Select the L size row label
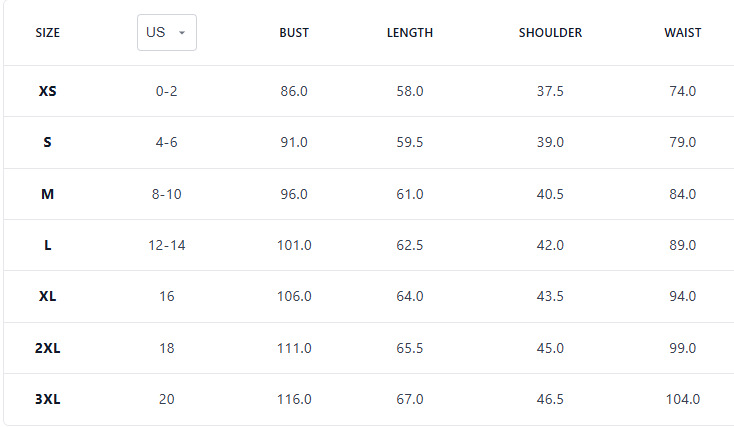The width and height of the screenshot is (734, 427). pos(47,245)
